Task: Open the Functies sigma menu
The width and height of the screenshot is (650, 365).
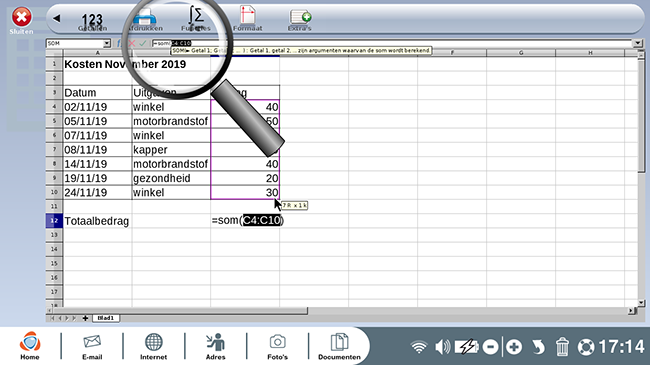Action: pos(196,19)
